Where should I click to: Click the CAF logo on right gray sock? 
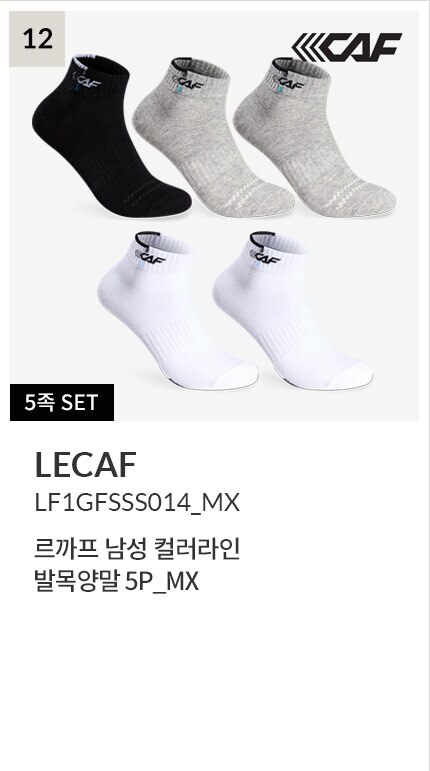290,82
